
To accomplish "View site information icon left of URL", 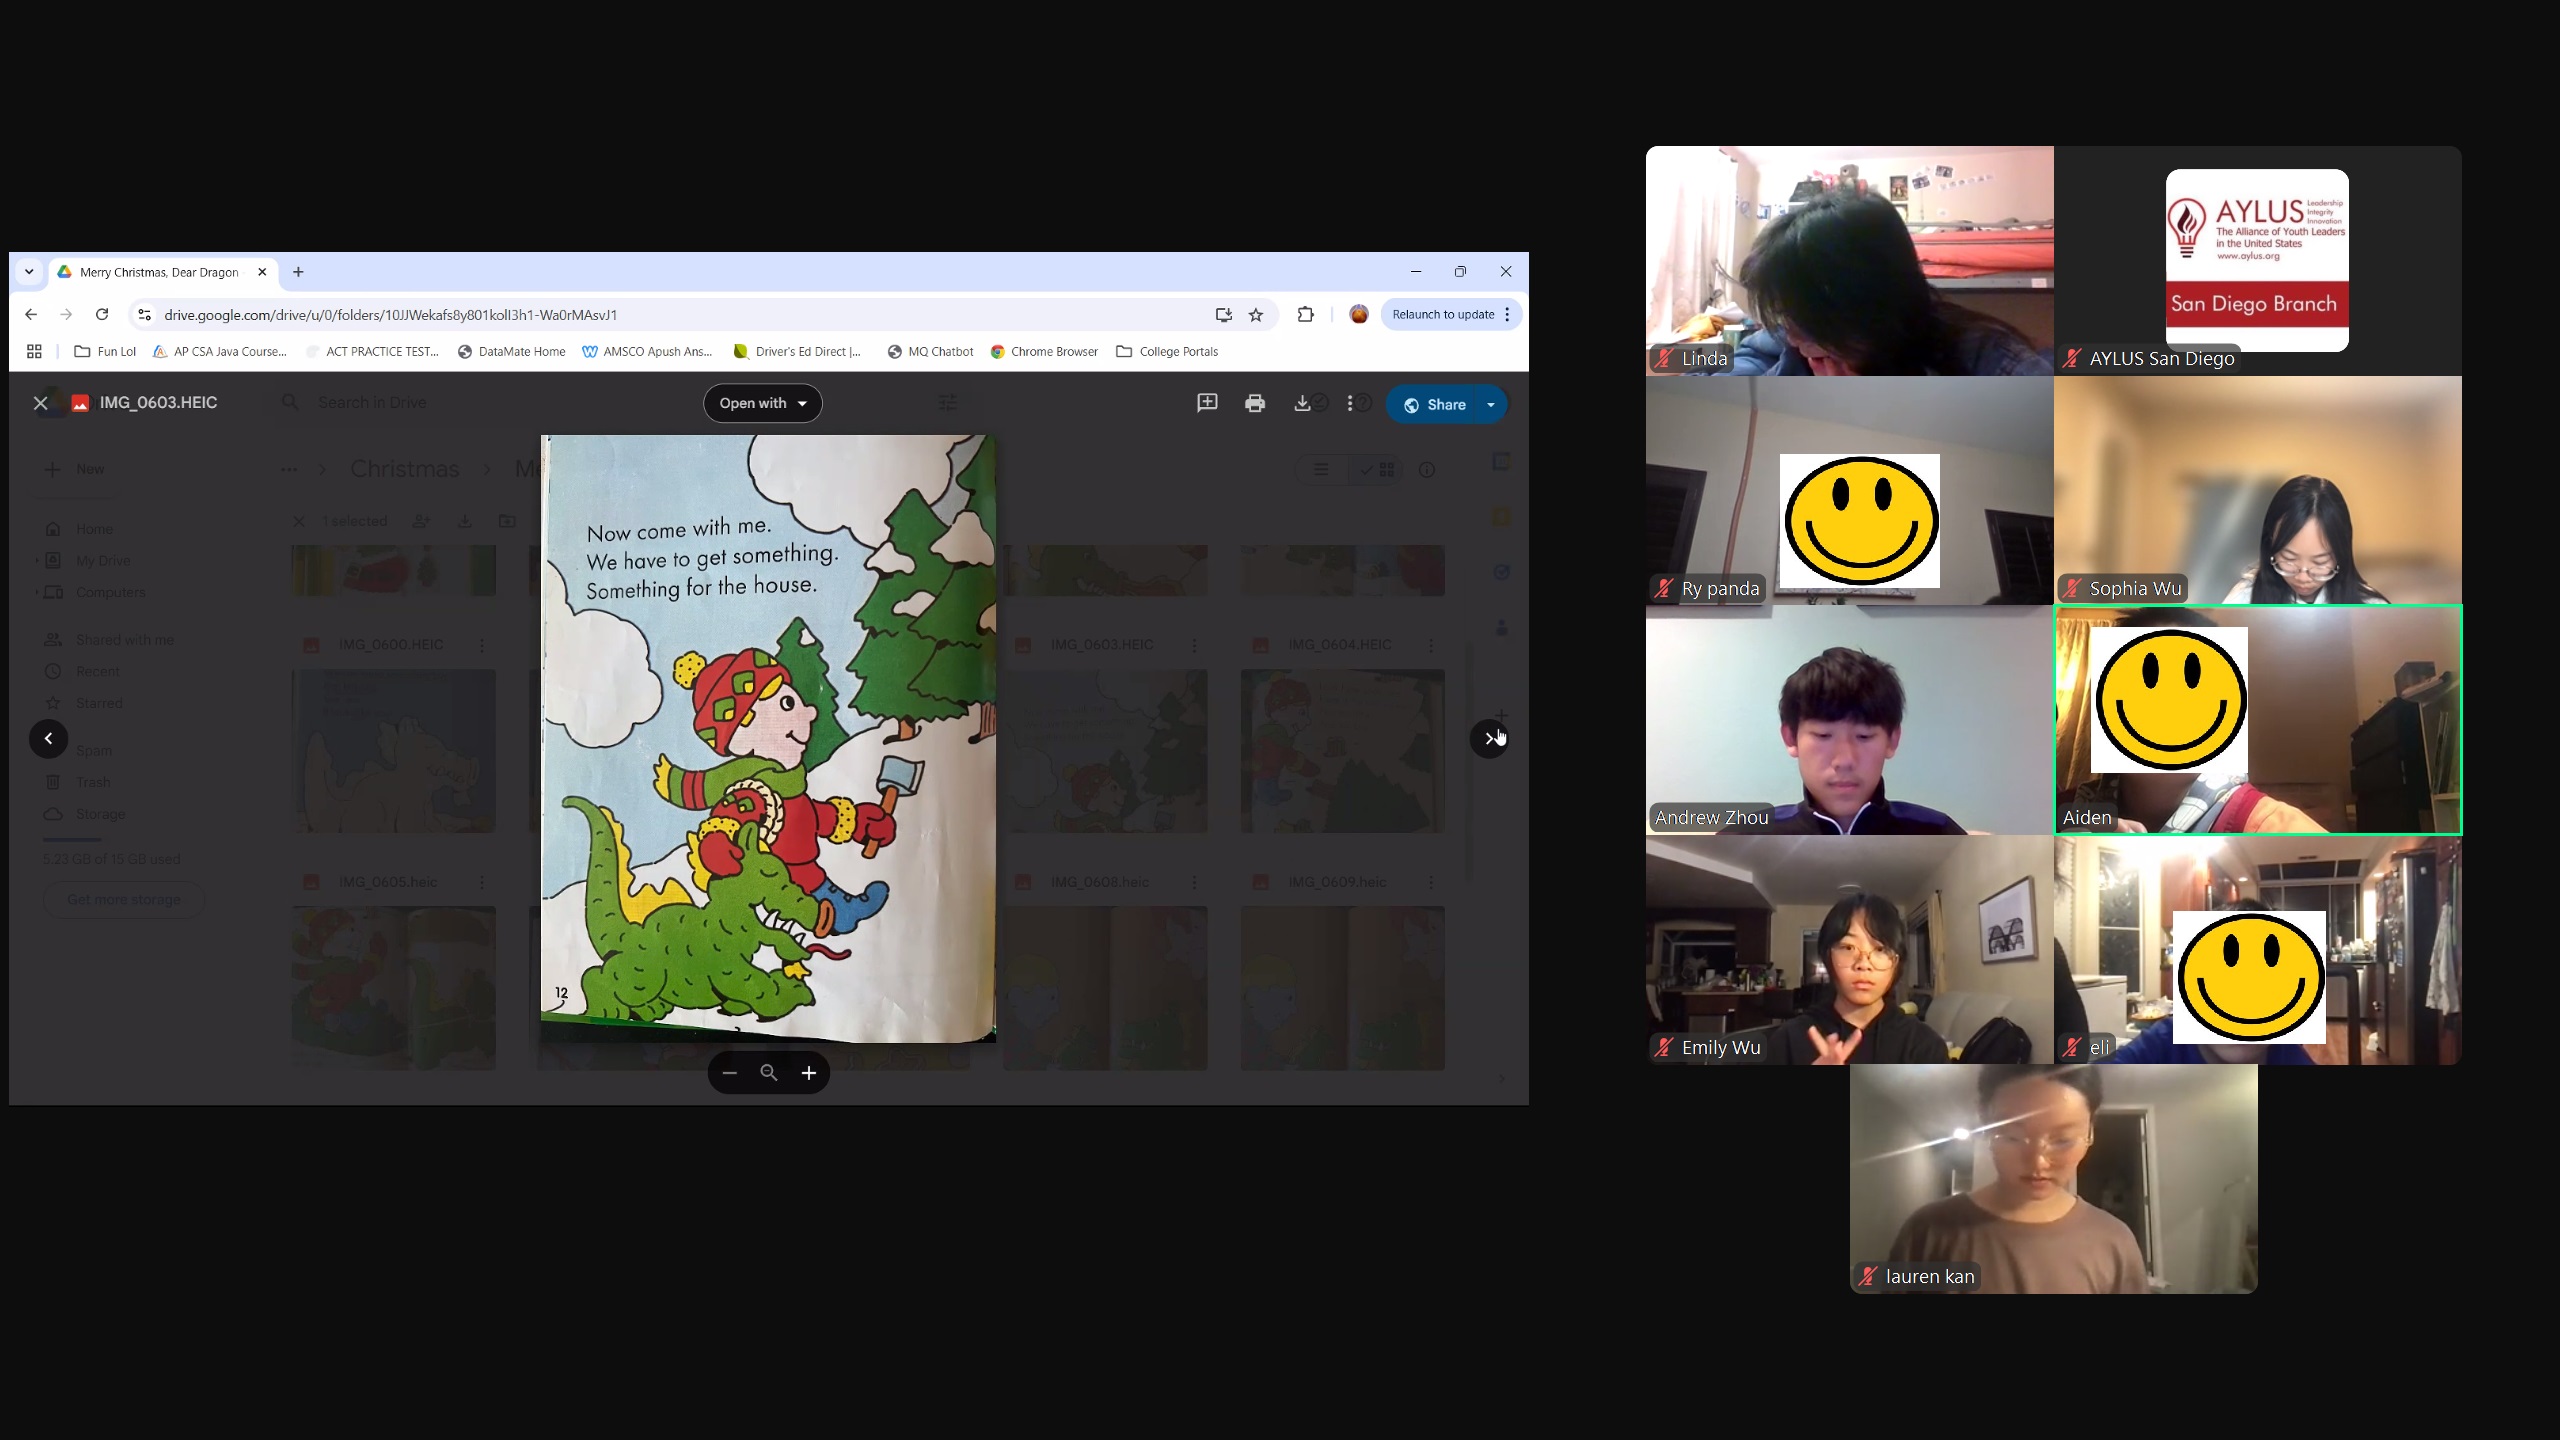I will point(144,315).
